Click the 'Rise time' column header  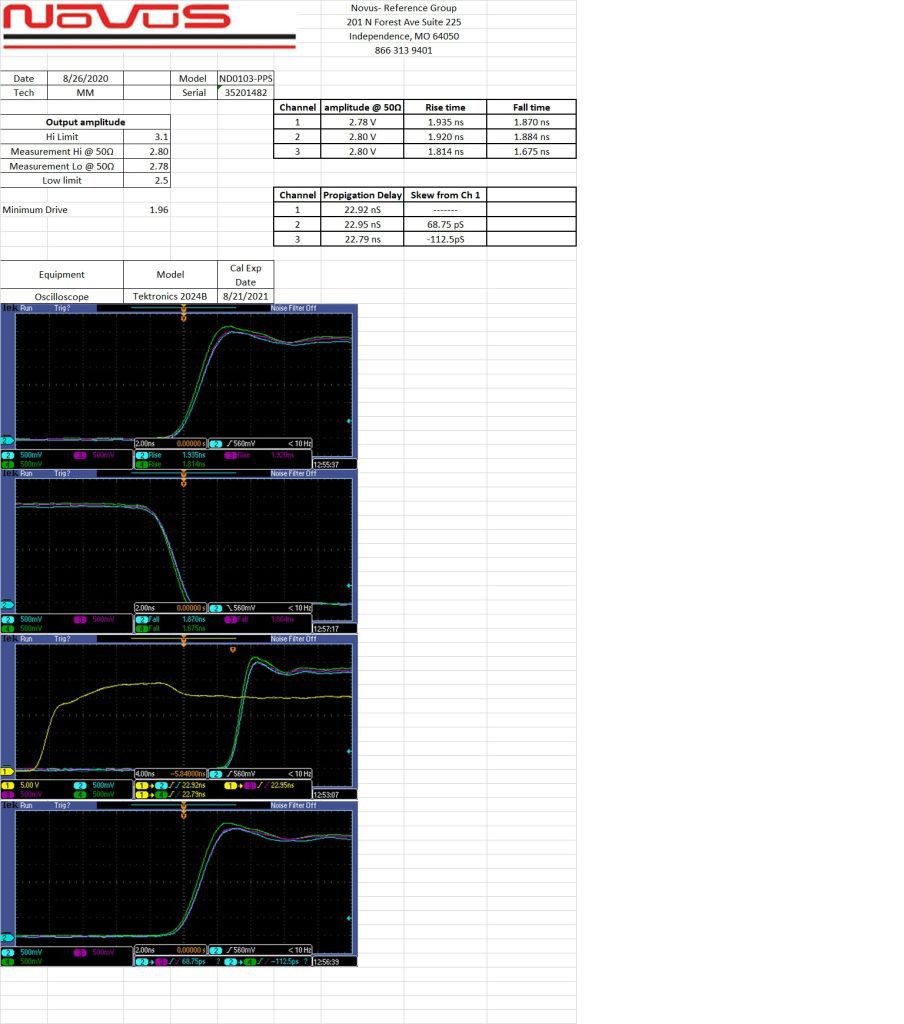pos(445,107)
